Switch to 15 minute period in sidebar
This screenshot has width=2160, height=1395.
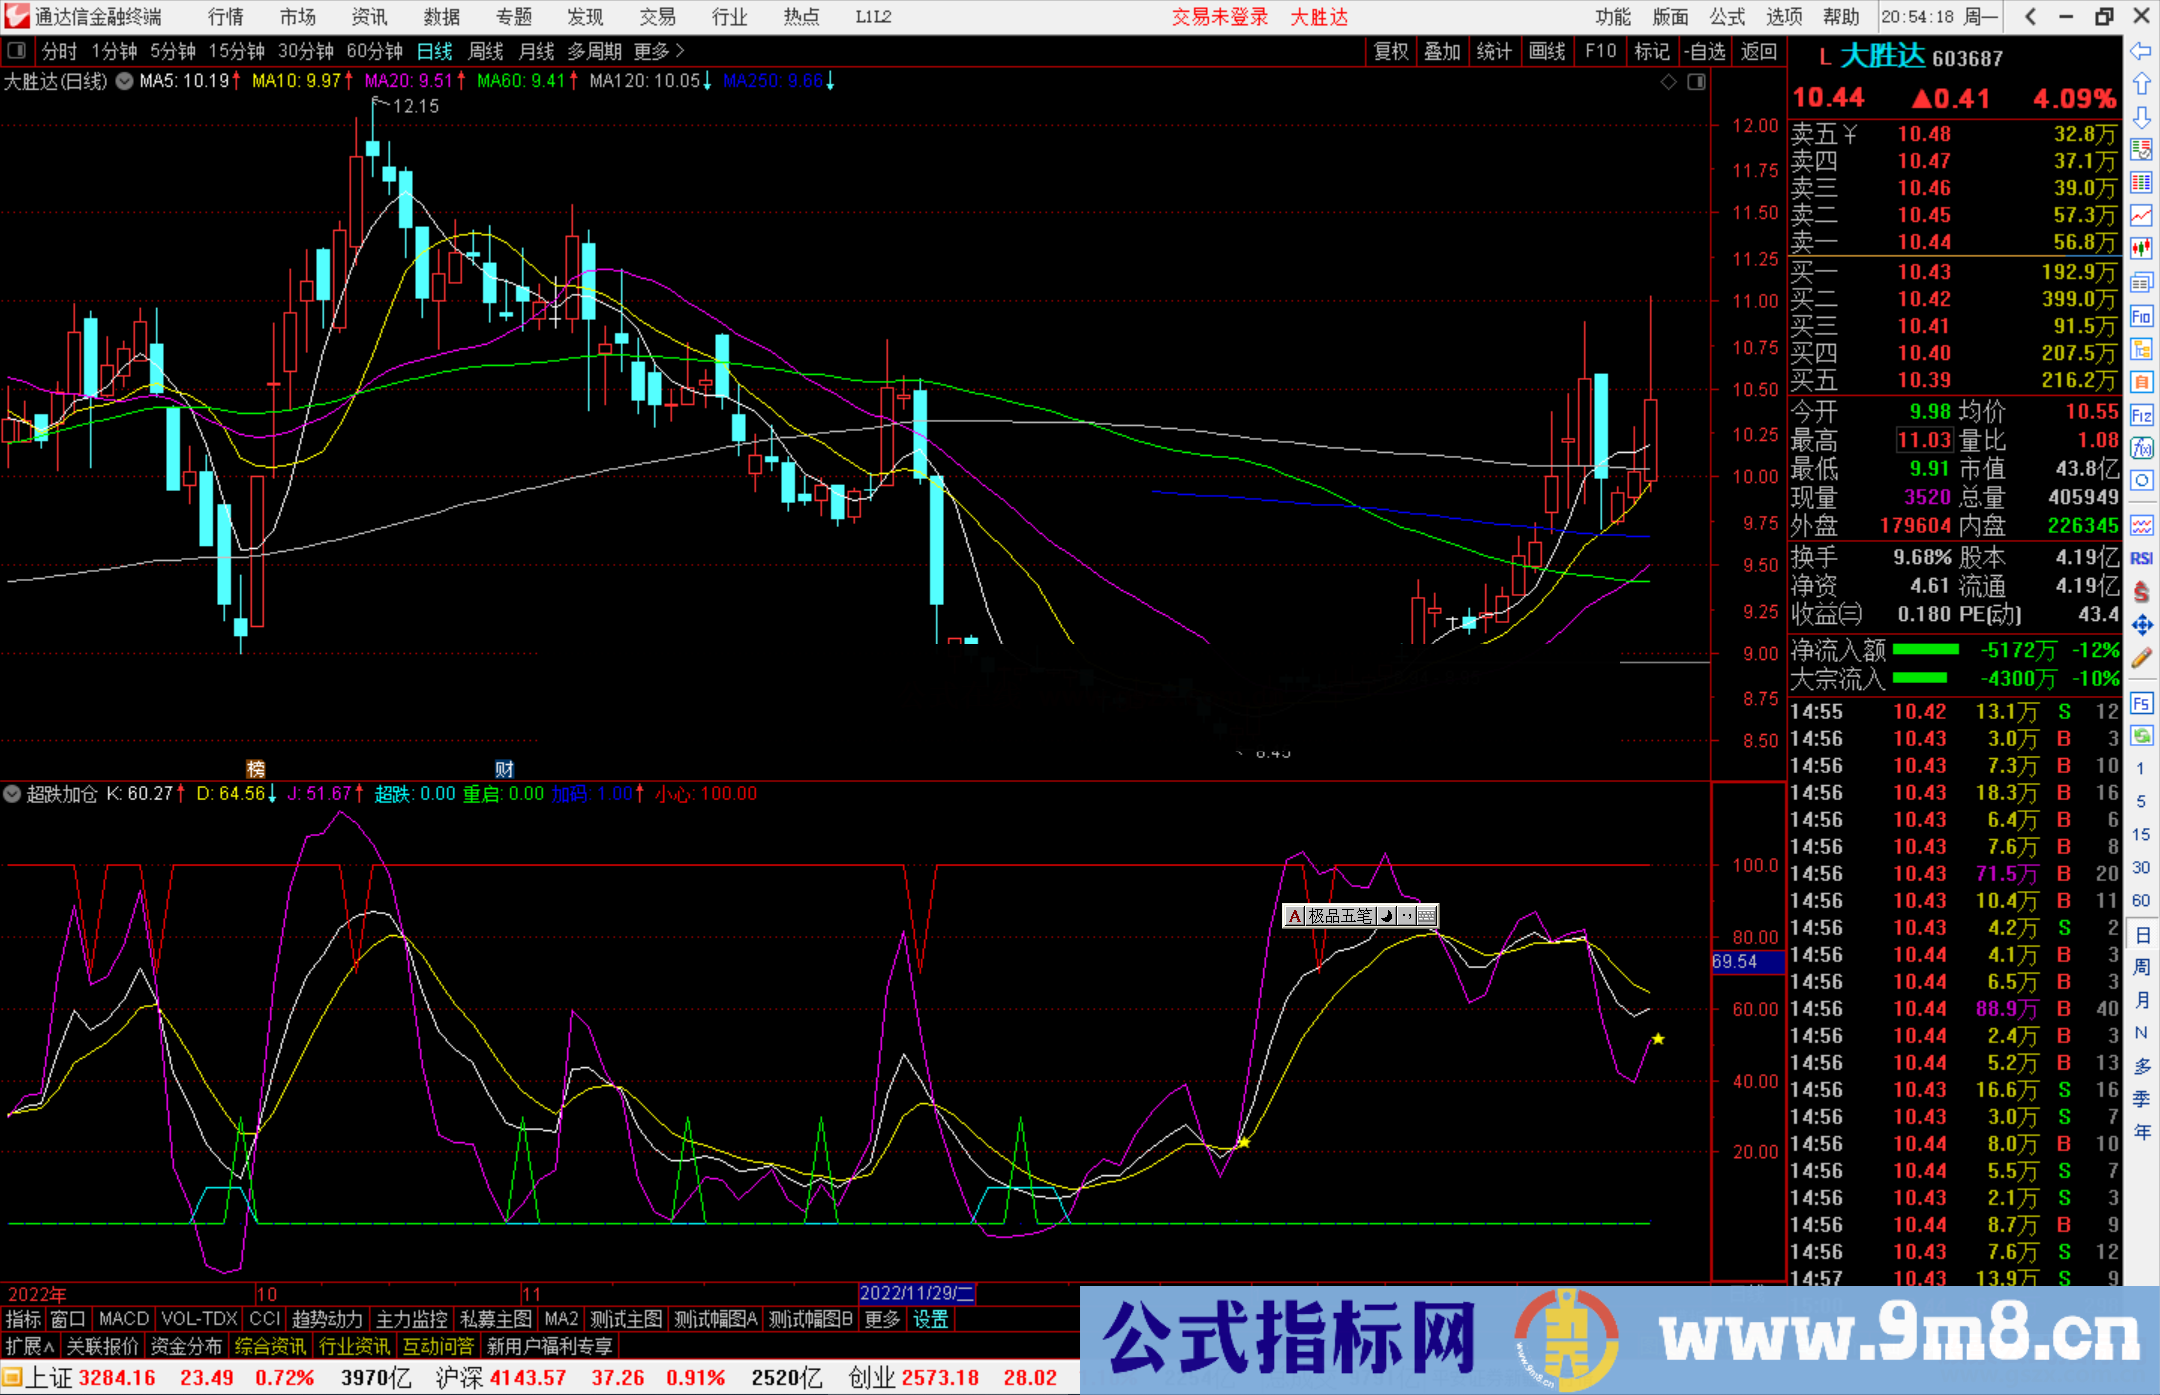[2141, 834]
